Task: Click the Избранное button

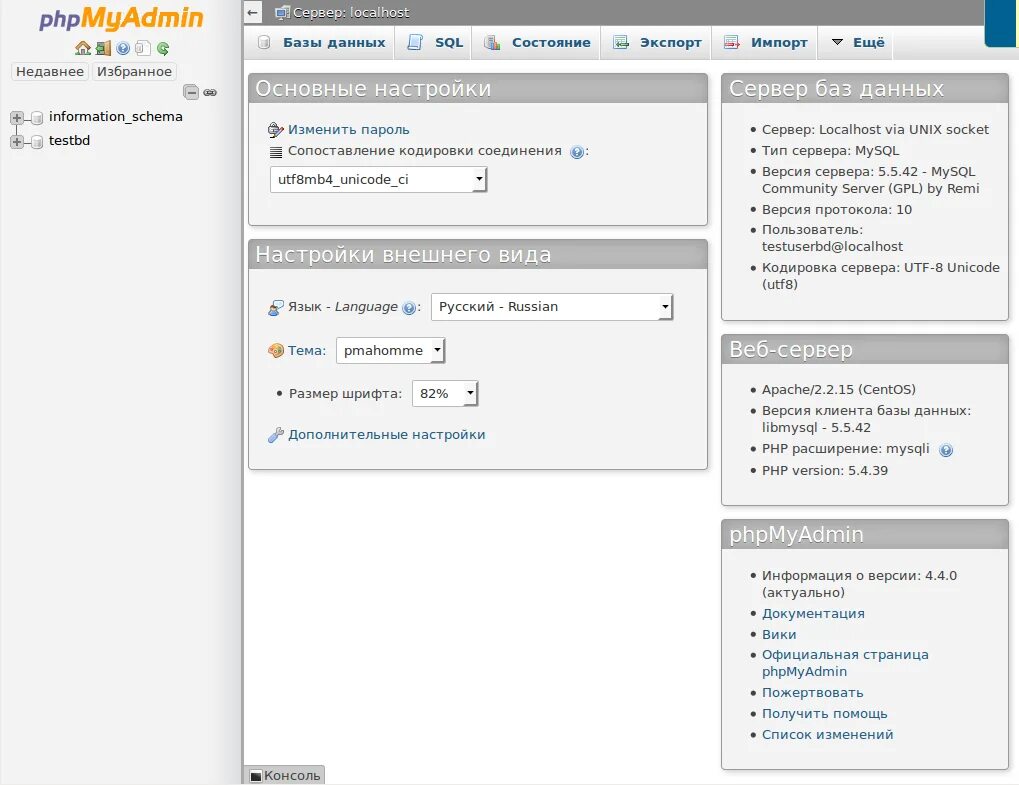Action: coord(135,71)
